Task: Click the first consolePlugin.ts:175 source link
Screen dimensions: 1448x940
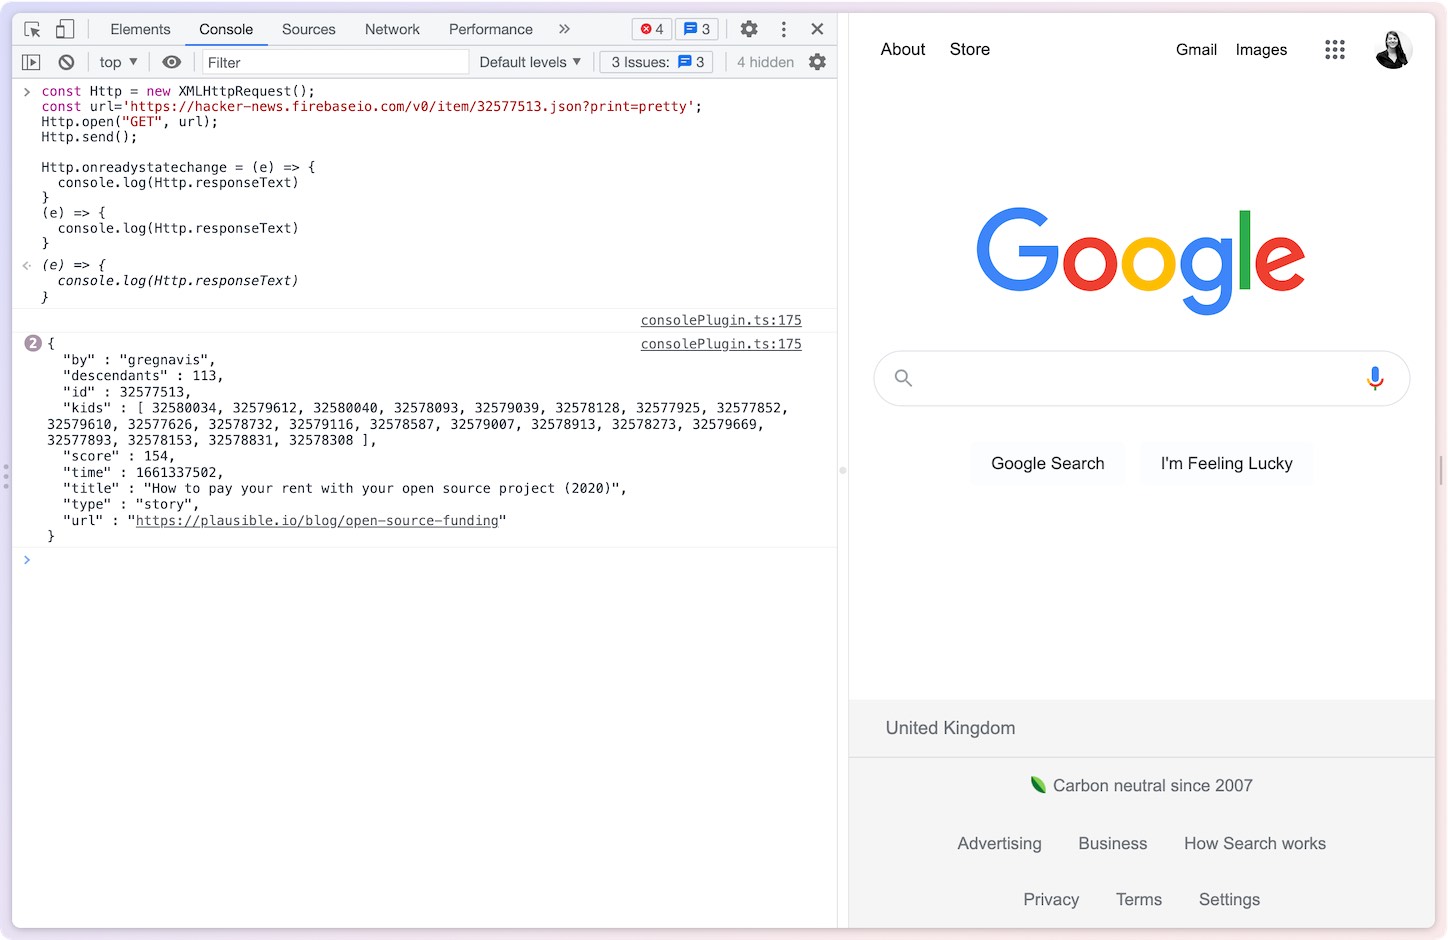Action: [721, 320]
